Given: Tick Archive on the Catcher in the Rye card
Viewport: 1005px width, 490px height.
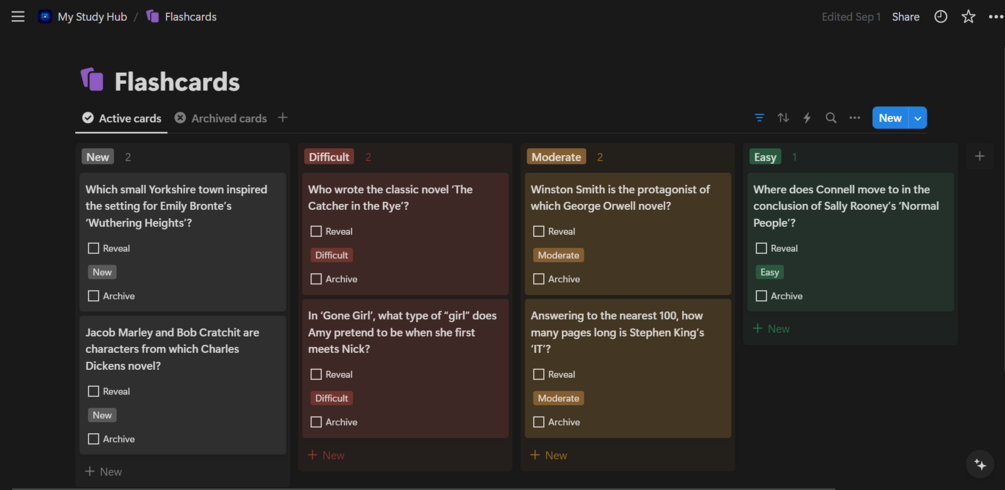Looking at the screenshot, I should click(x=316, y=279).
